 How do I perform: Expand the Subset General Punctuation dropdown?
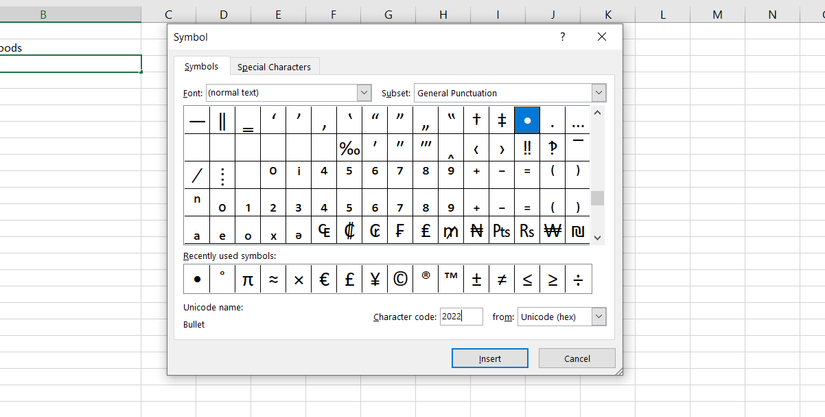(598, 93)
